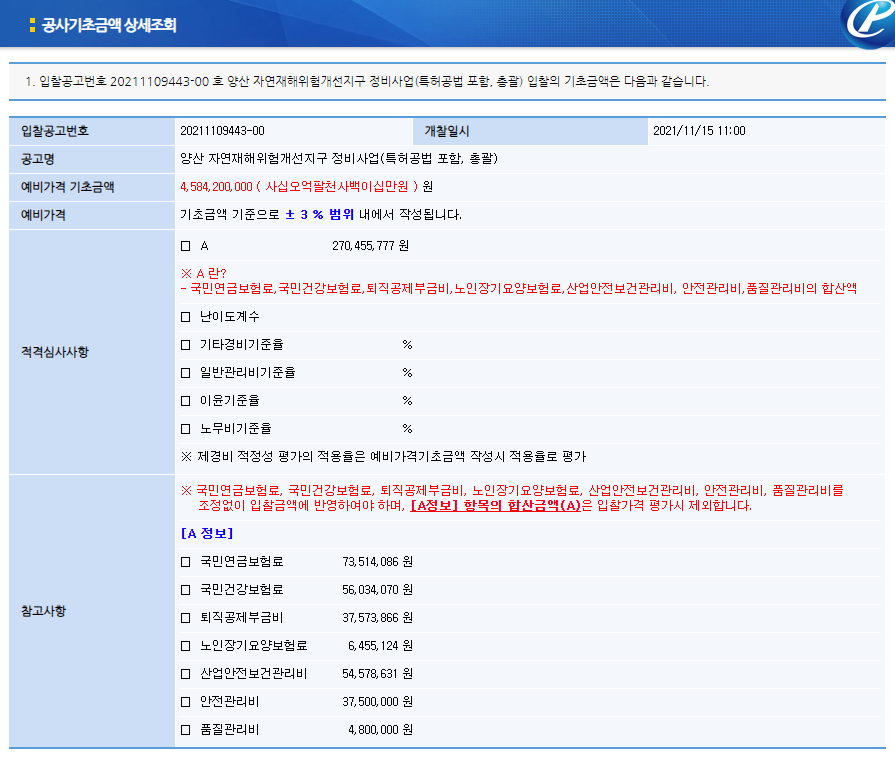Screen dimensions: 895x759
Task: Click the 적격심사사항 header cell
Action: point(92,352)
